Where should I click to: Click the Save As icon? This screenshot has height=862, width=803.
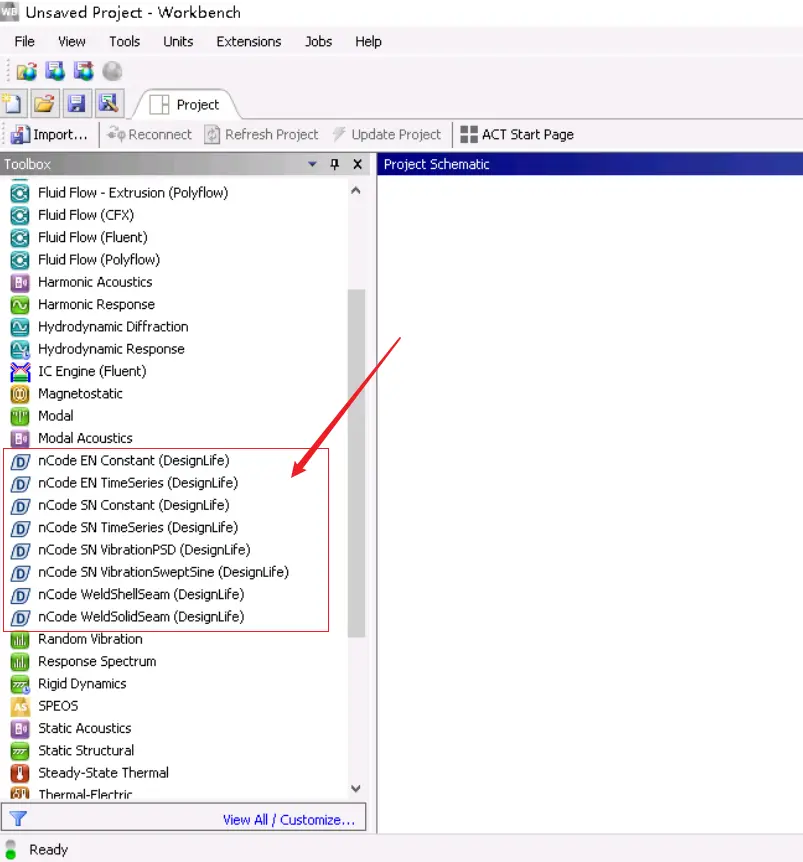108,103
